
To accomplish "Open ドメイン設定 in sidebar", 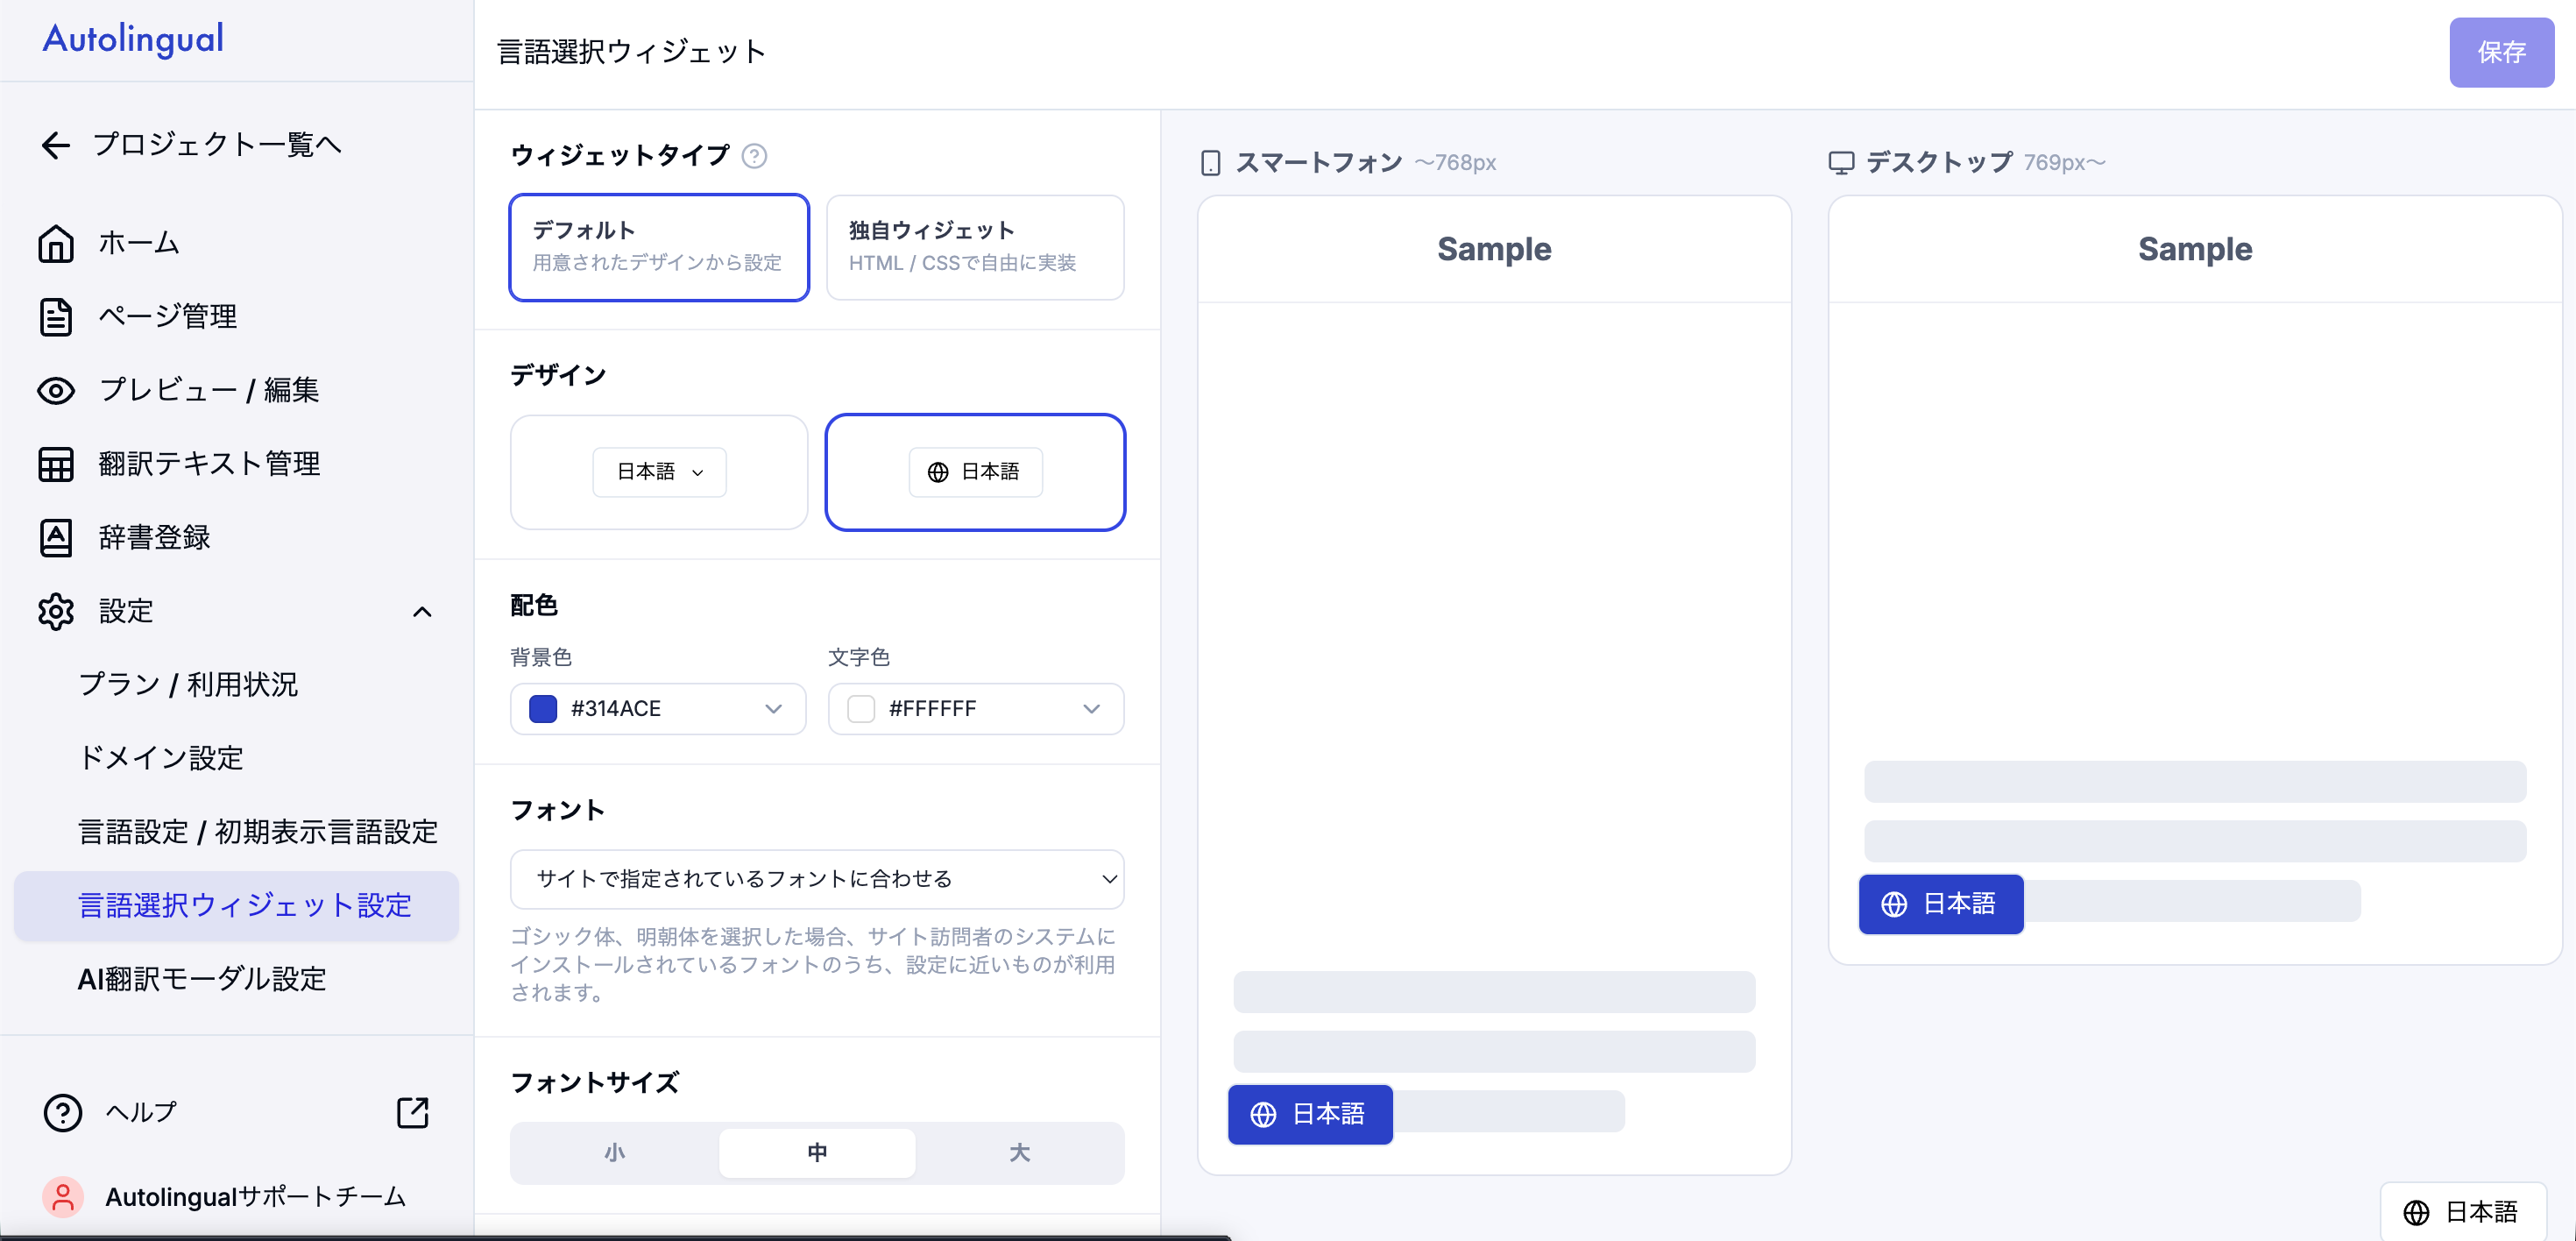I will tap(161, 758).
